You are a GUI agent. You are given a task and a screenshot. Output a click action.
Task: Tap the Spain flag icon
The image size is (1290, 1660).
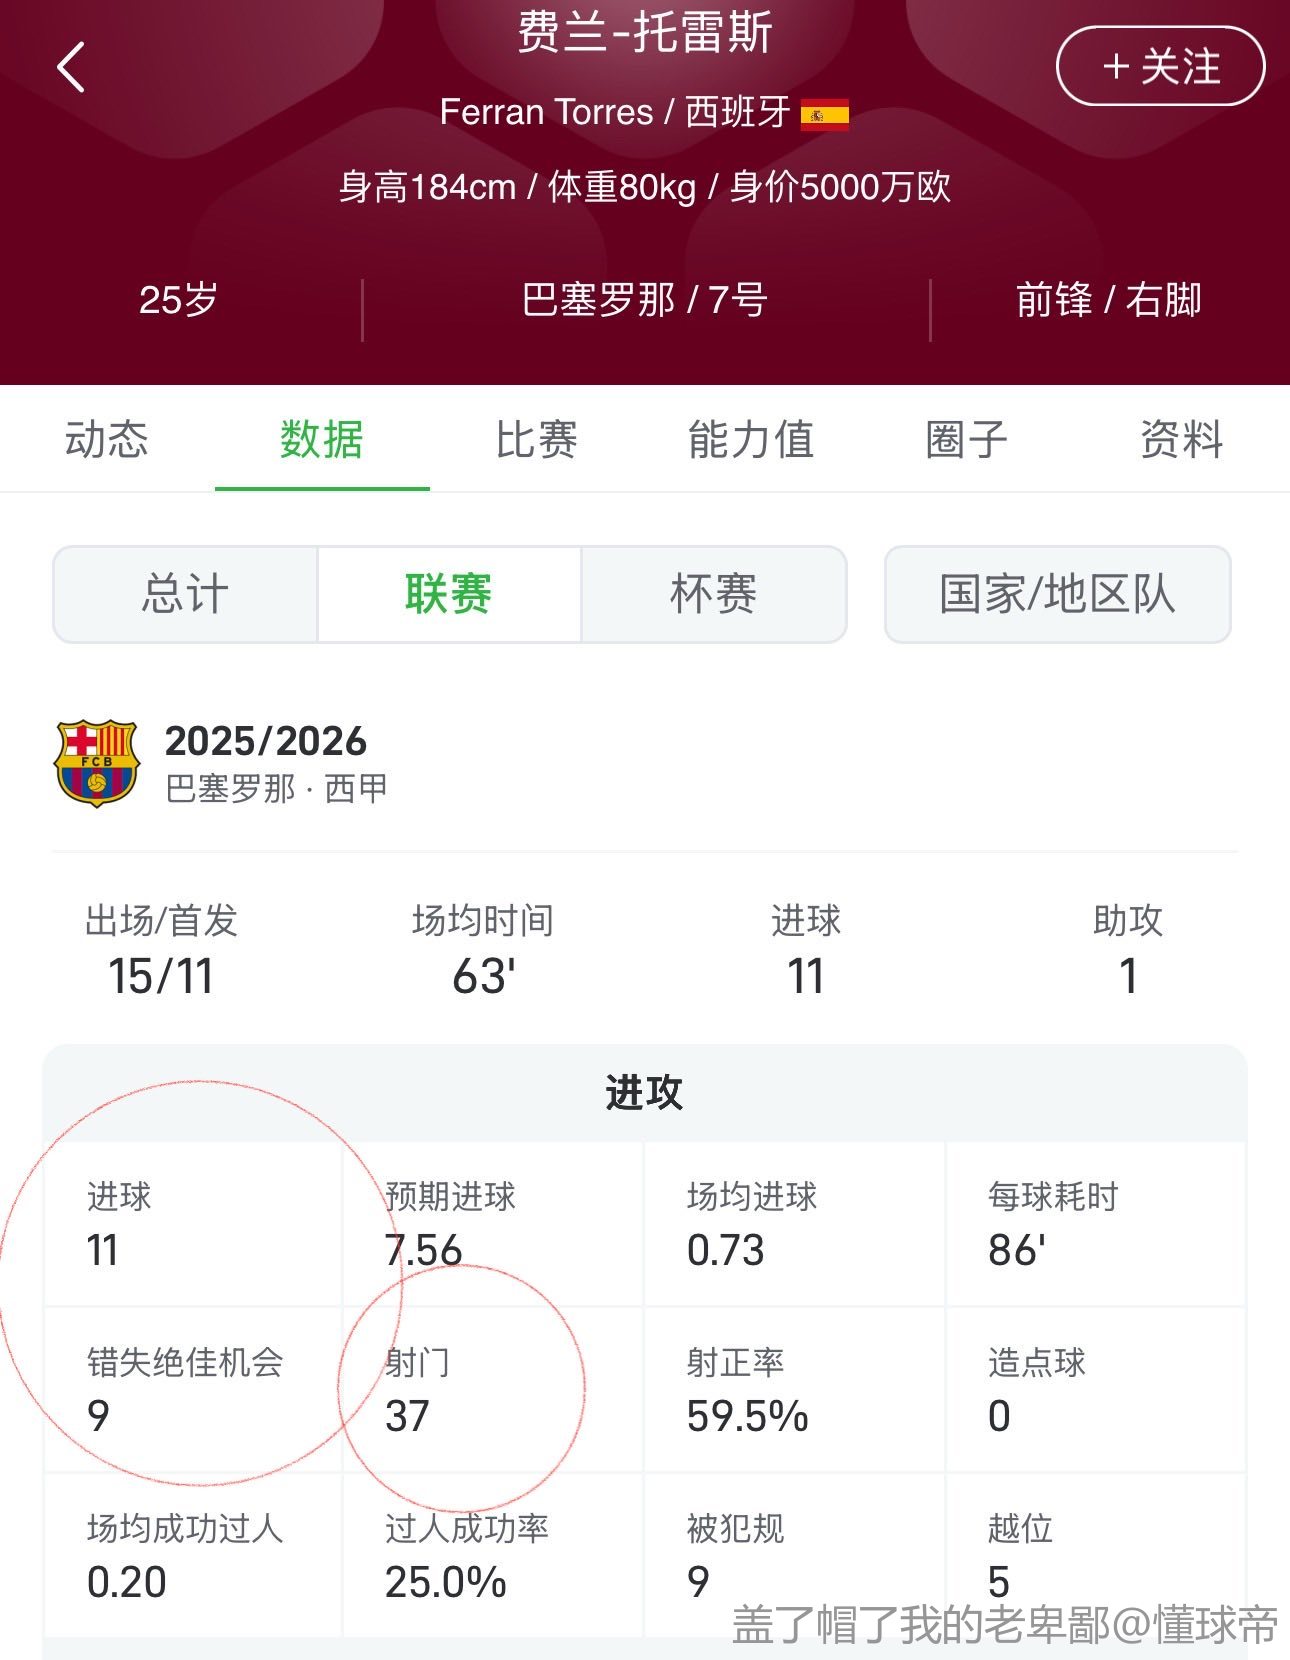(825, 114)
